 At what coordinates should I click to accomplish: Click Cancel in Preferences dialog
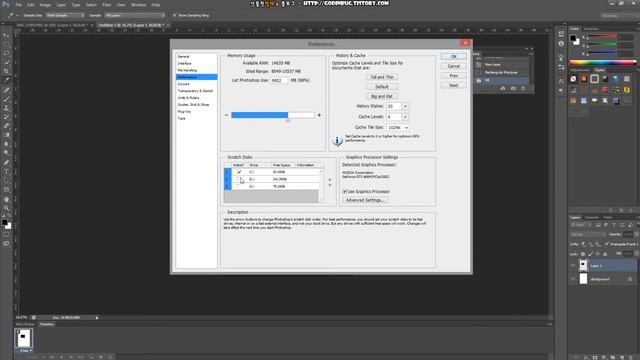point(453,66)
